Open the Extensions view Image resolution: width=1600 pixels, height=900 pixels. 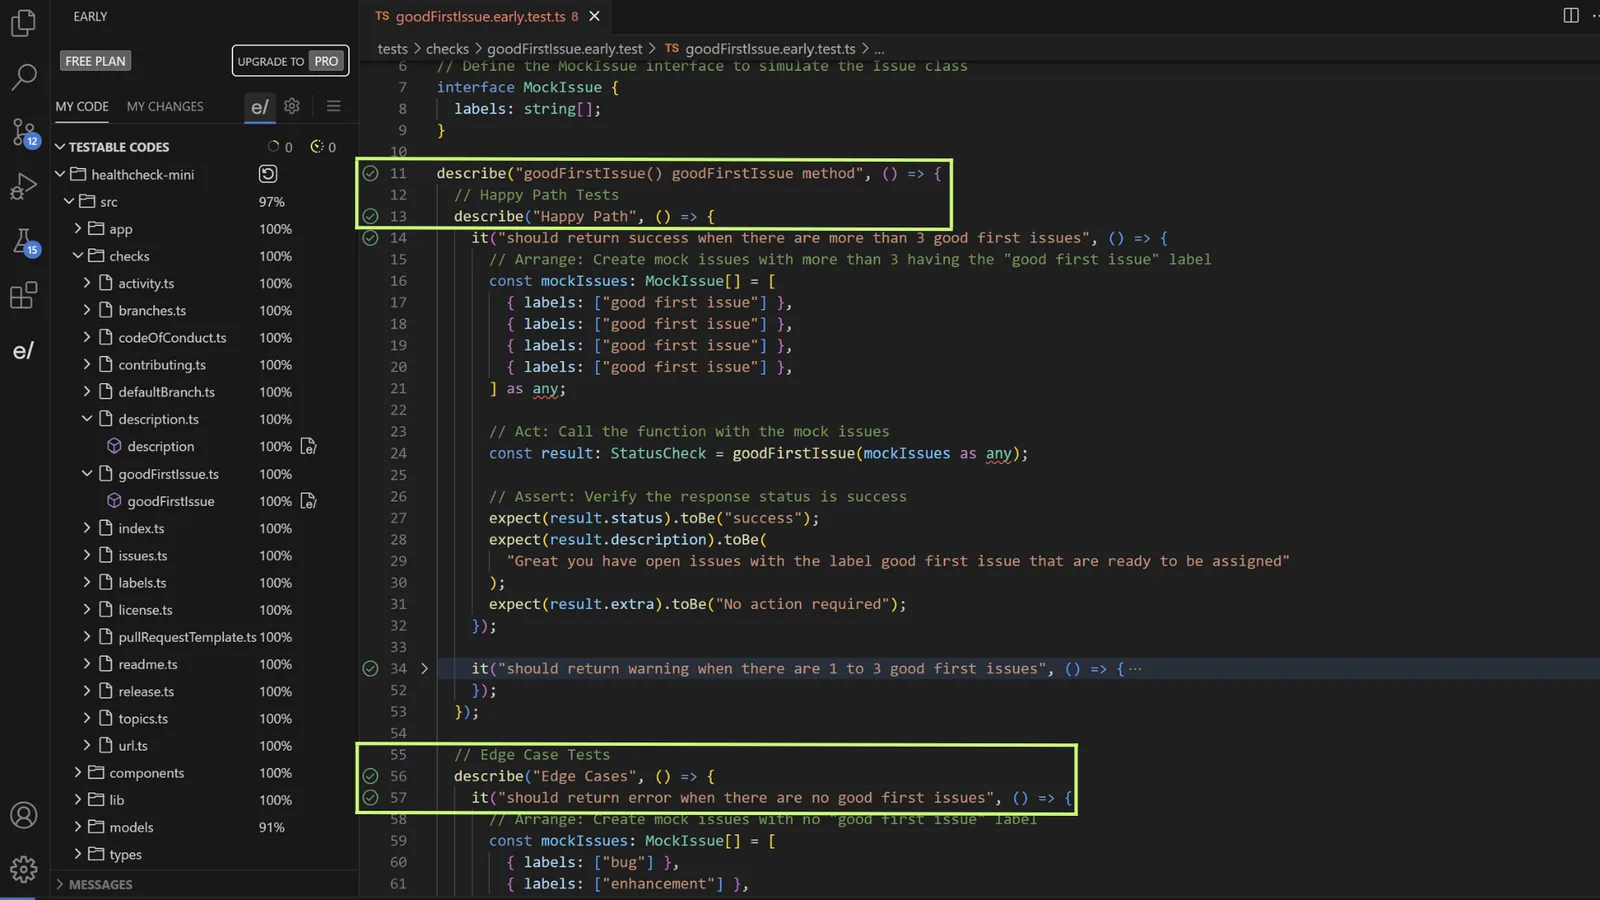(x=23, y=296)
